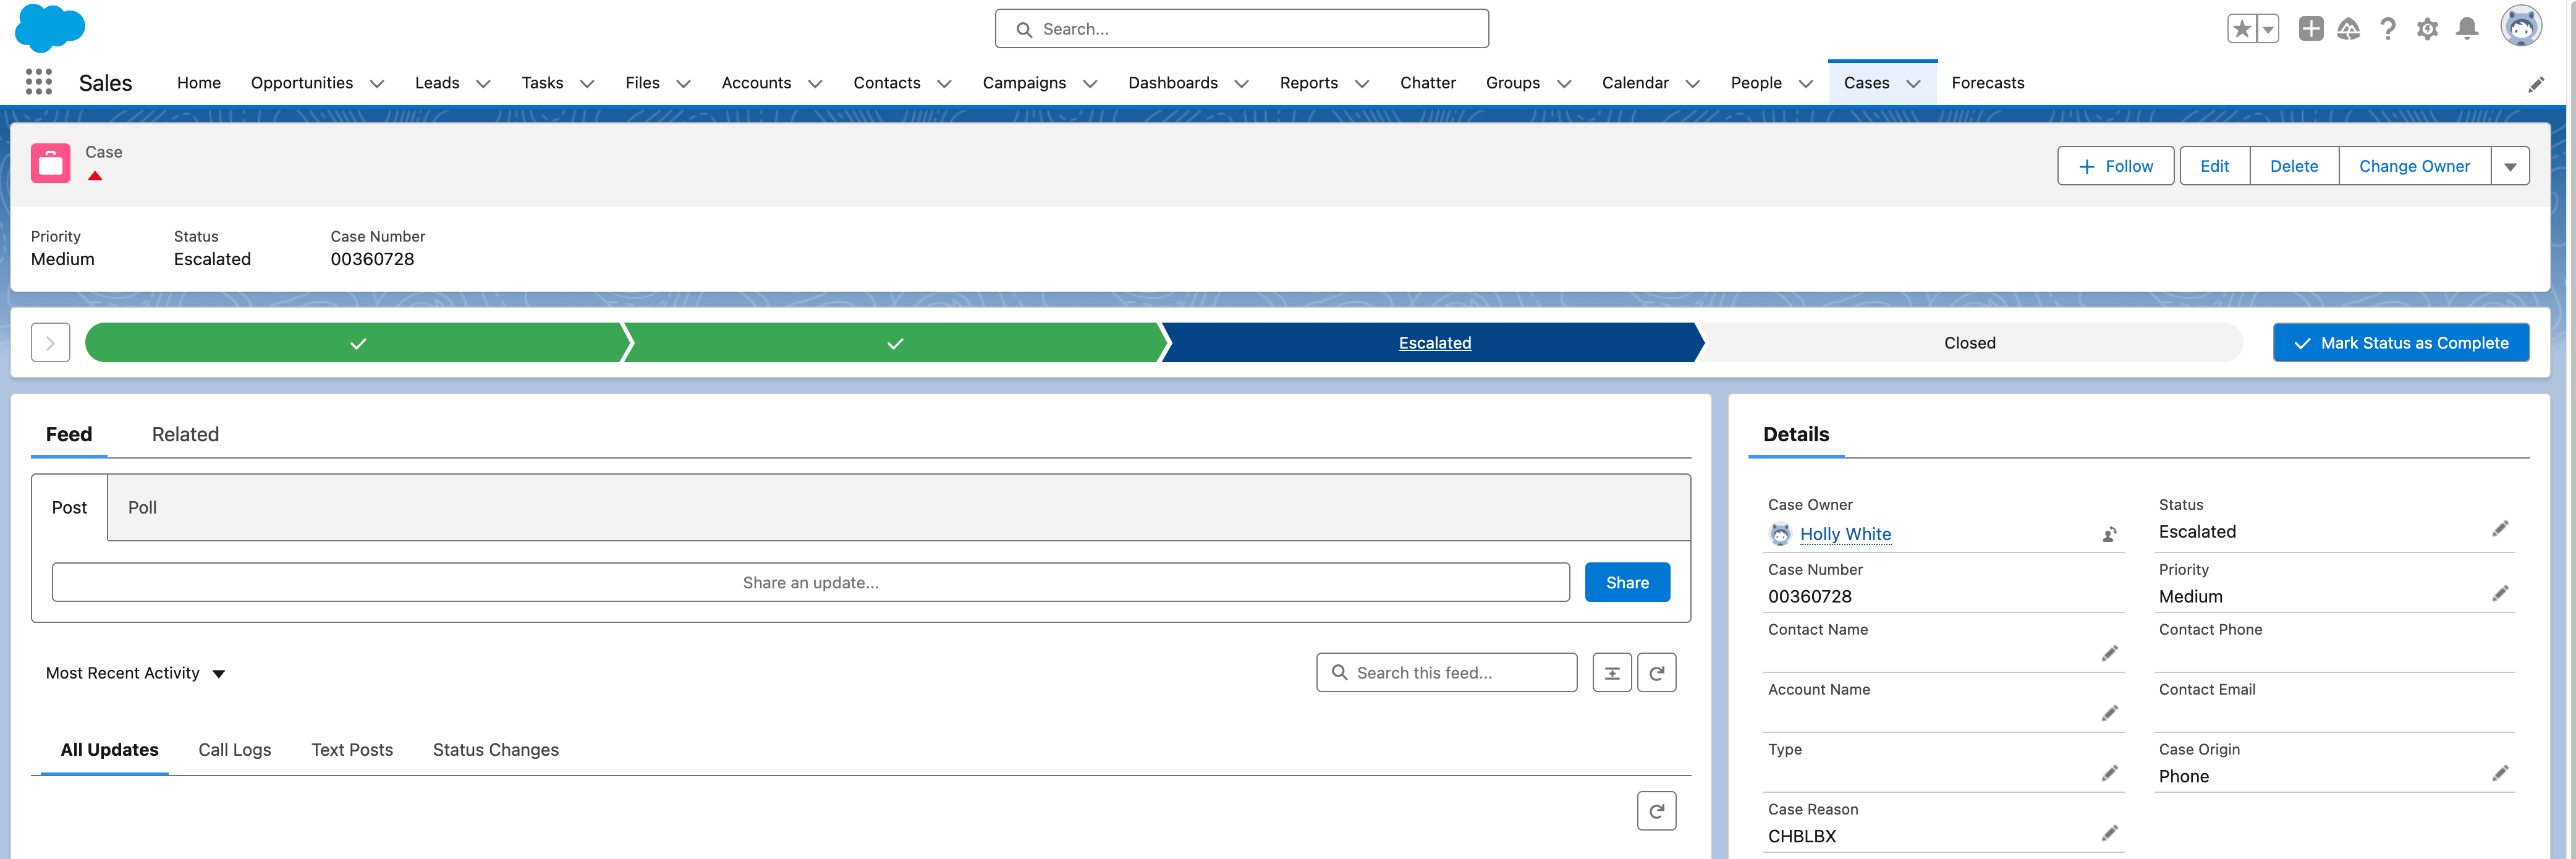The image size is (2576, 859).
Task: Refresh the feed with refresh icon
Action: 1656,673
